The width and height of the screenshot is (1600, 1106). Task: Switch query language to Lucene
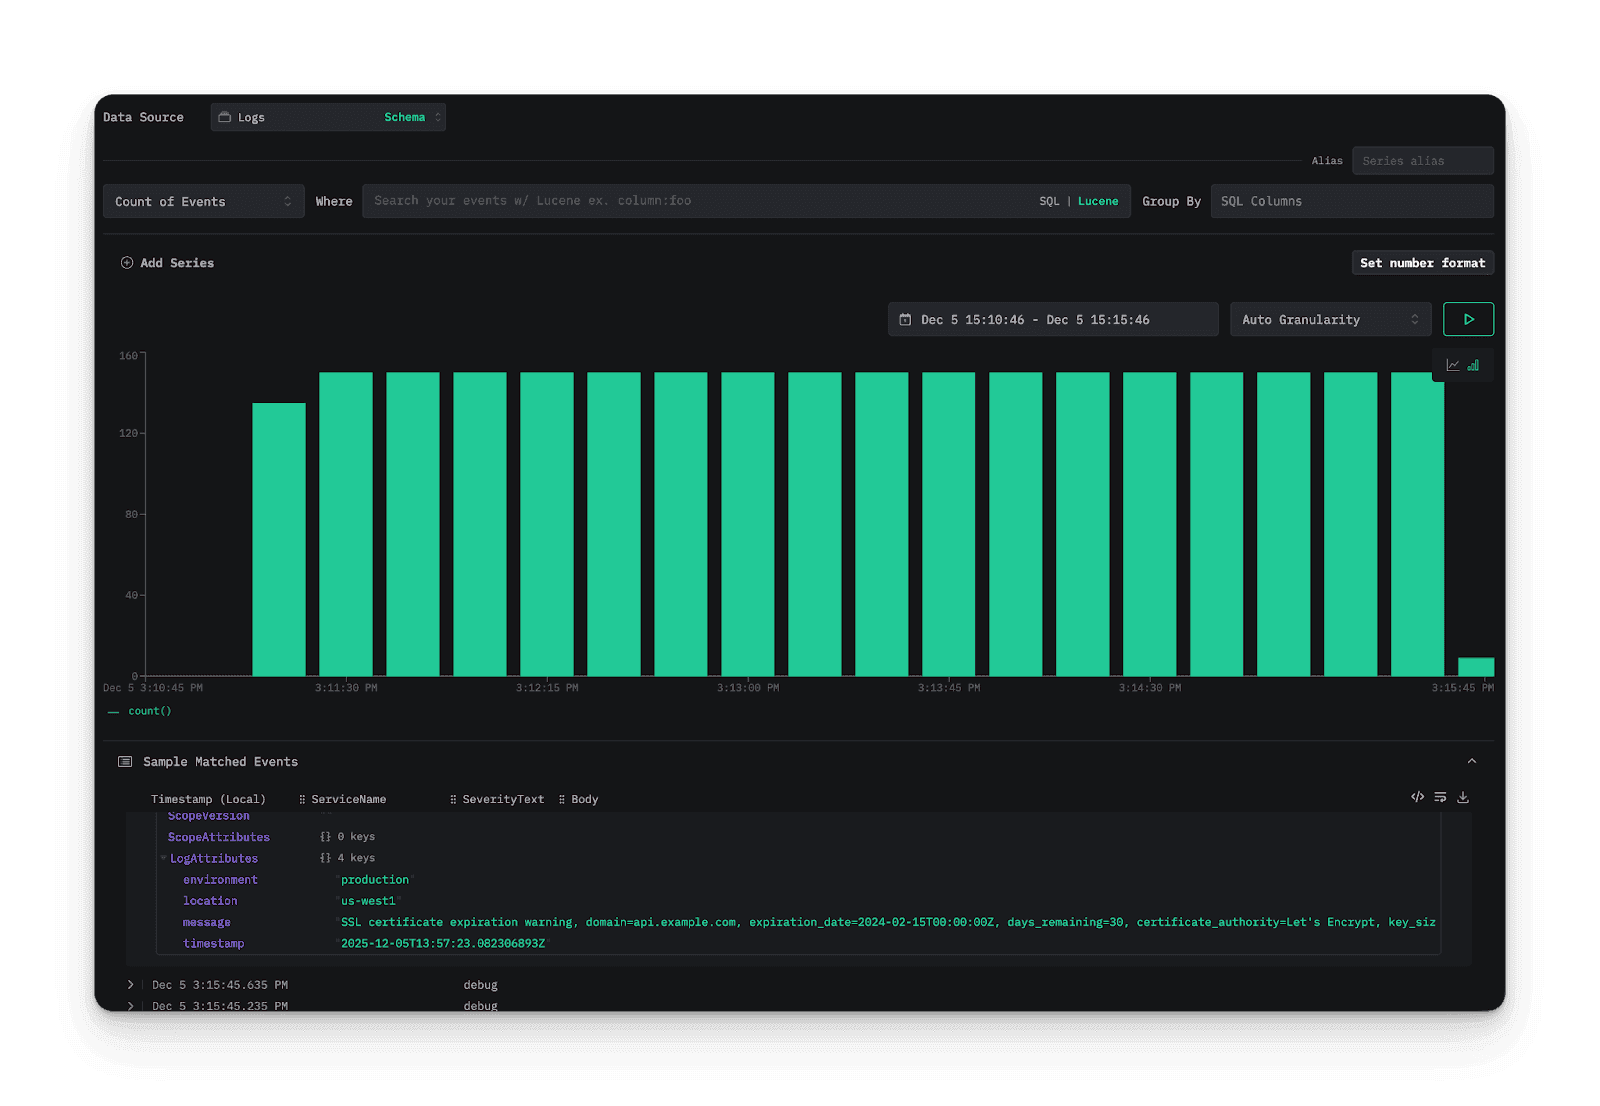1098,201
